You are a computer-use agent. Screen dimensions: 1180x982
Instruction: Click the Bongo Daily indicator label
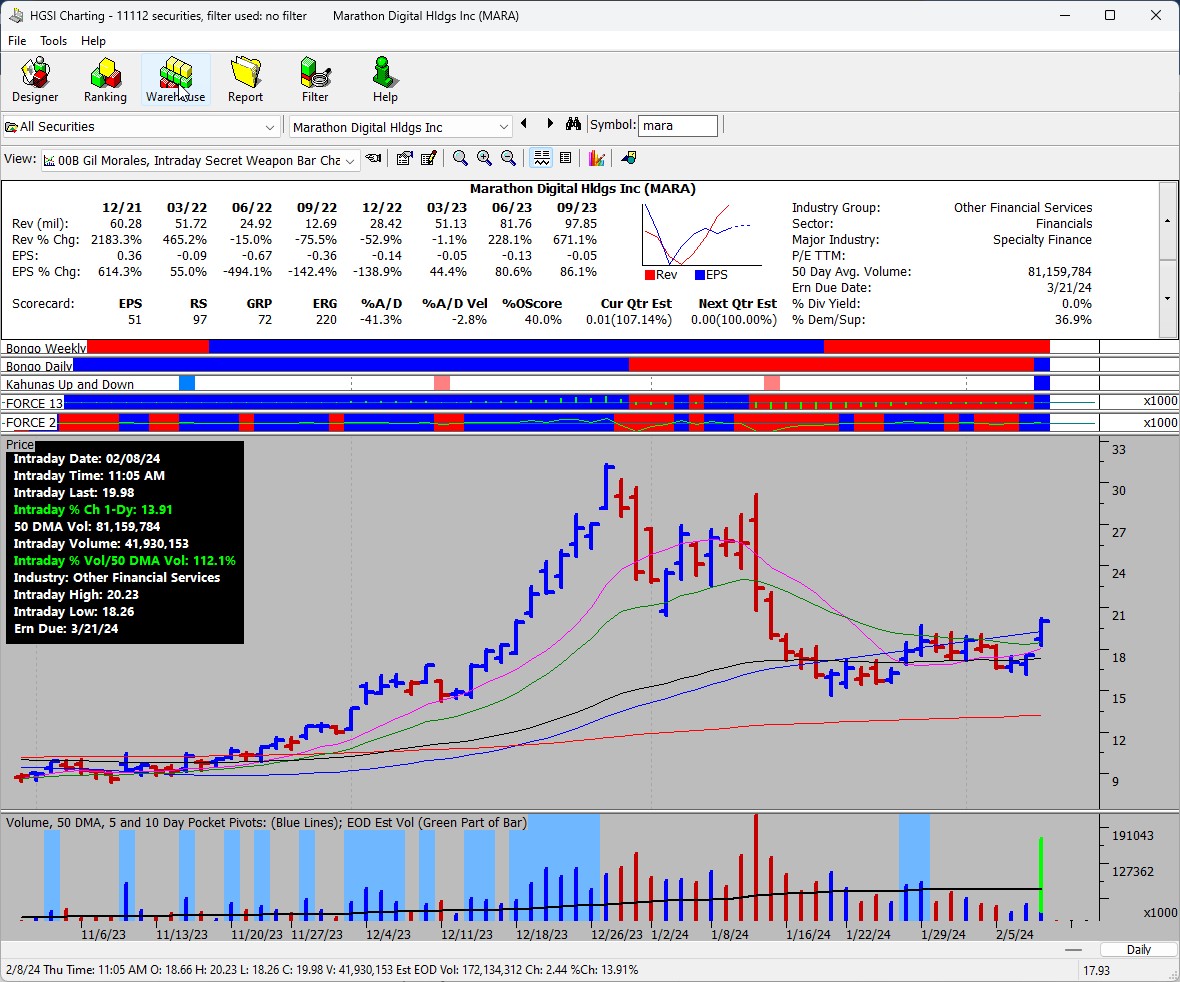coord(39,366)
